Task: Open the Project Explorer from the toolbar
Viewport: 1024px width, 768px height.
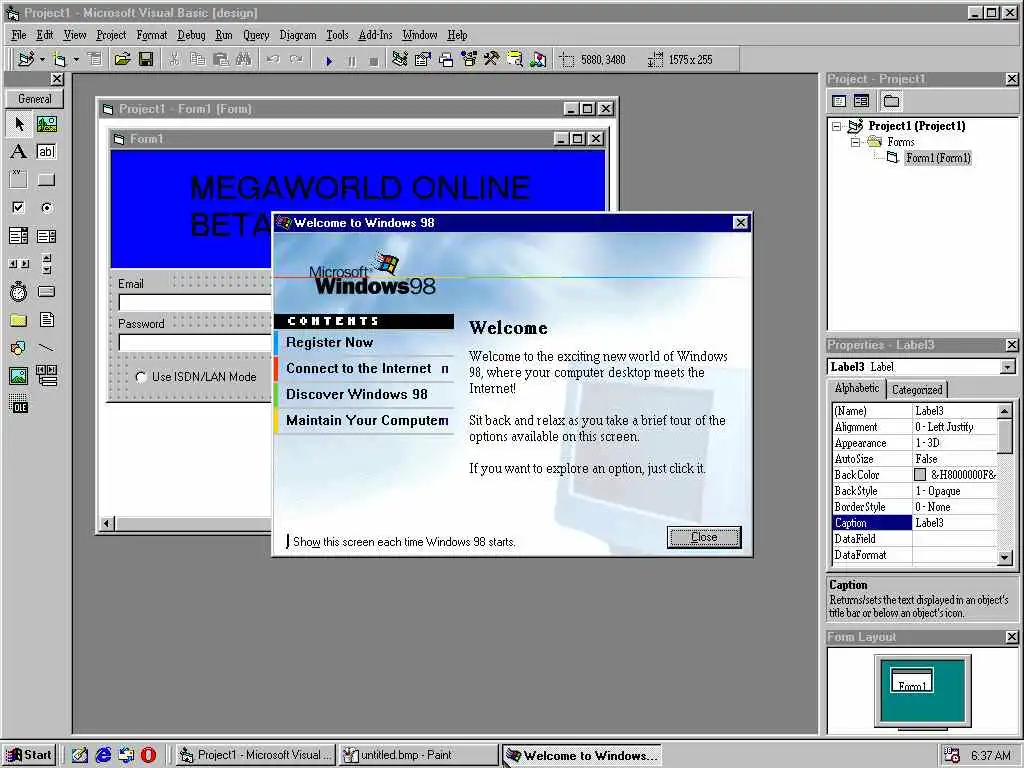Action: click(x=400, y=59)
